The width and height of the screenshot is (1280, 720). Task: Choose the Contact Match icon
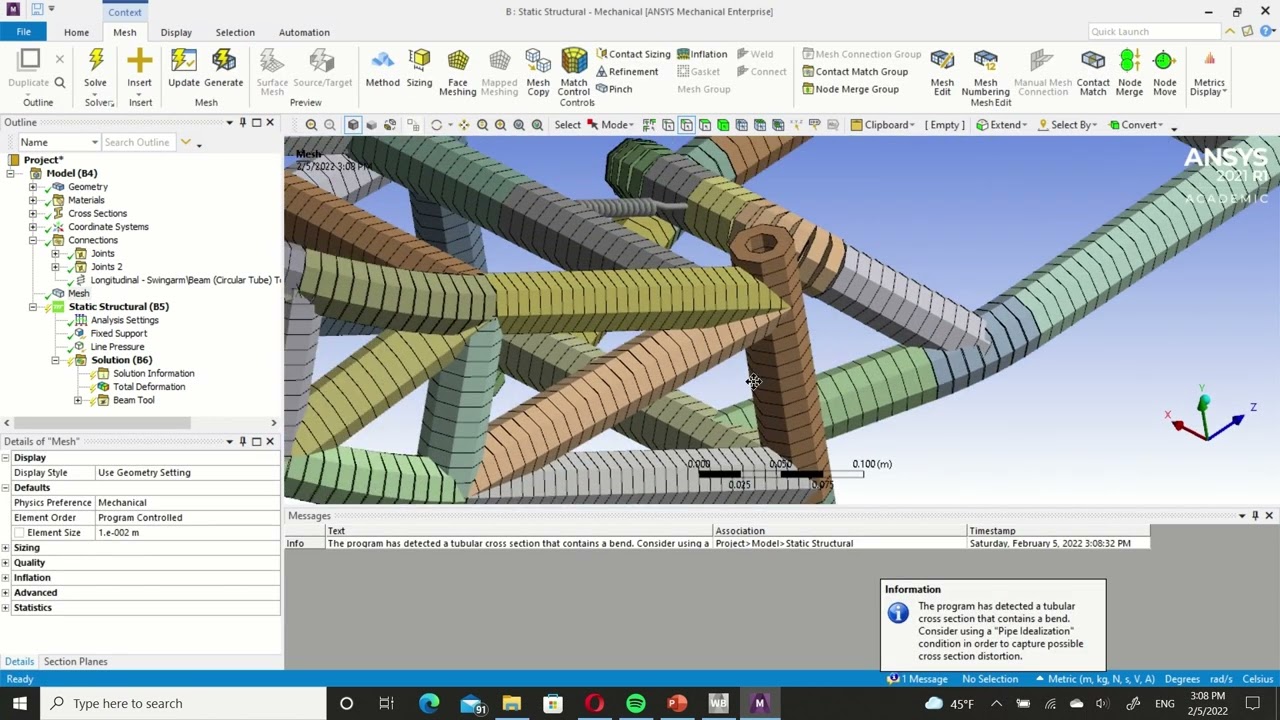pyautogui.click(x=1093, y=61)
